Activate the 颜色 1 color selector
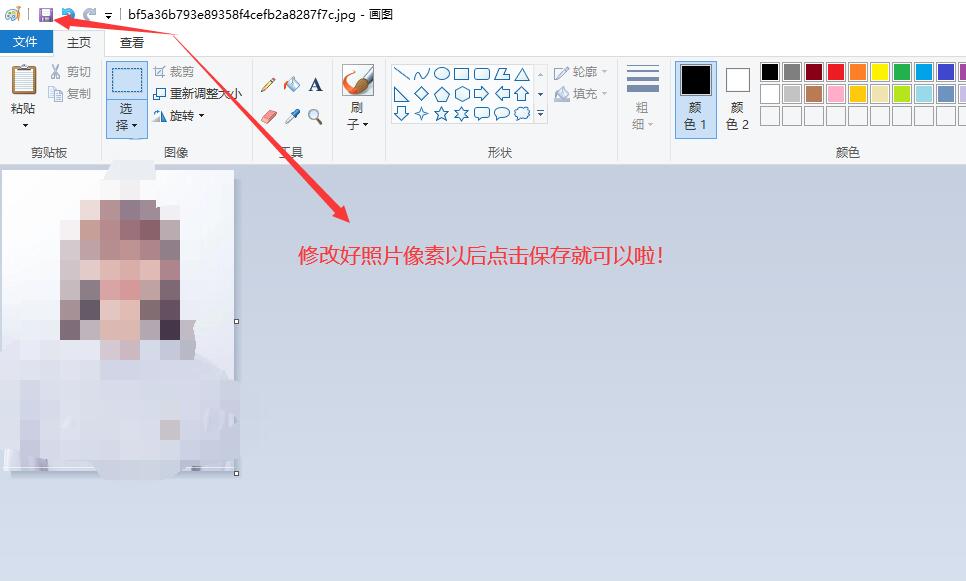 tap(695, 99)
